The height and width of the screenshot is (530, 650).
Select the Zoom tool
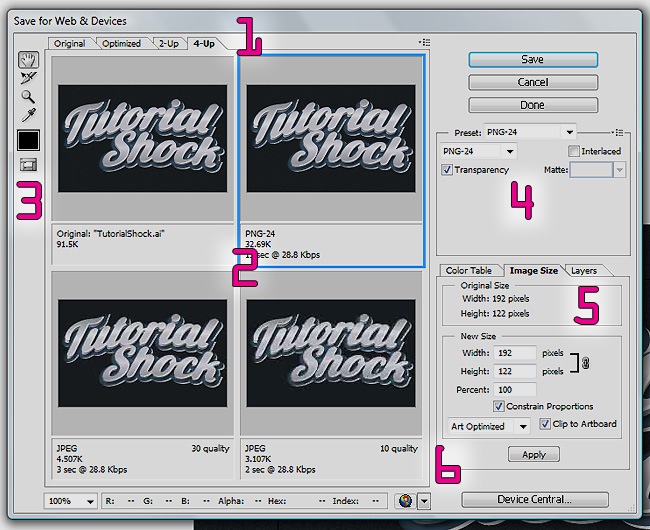tap(28, 96)
